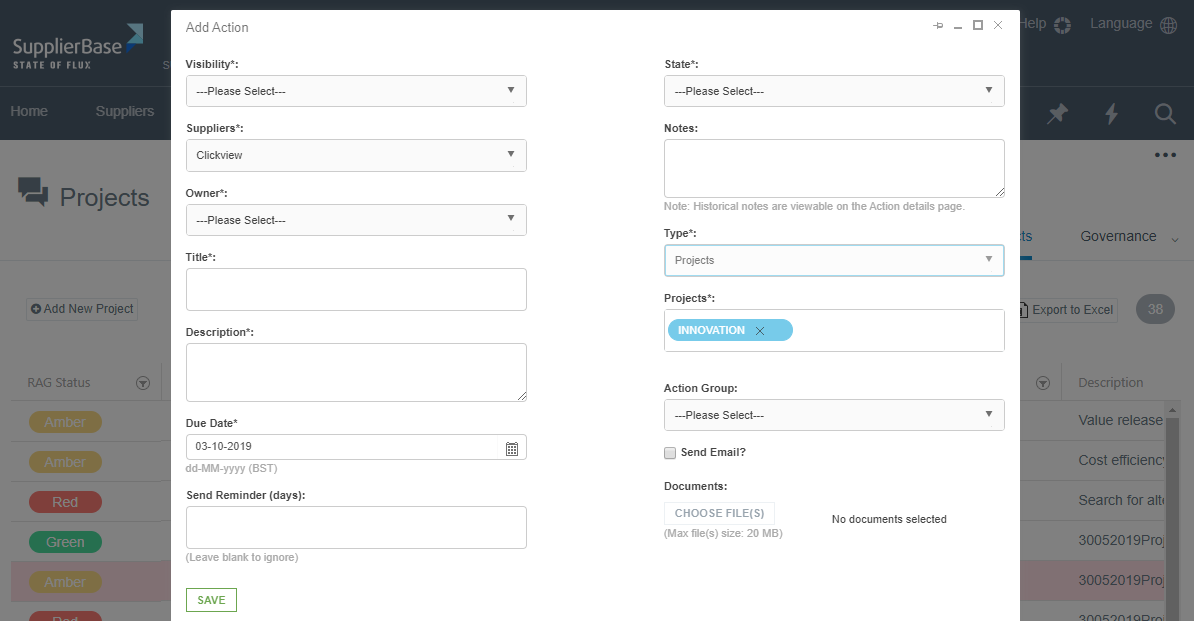Open the State dropdown
Viewport: 1194px width, 621px height.
[x=834, y=91]
